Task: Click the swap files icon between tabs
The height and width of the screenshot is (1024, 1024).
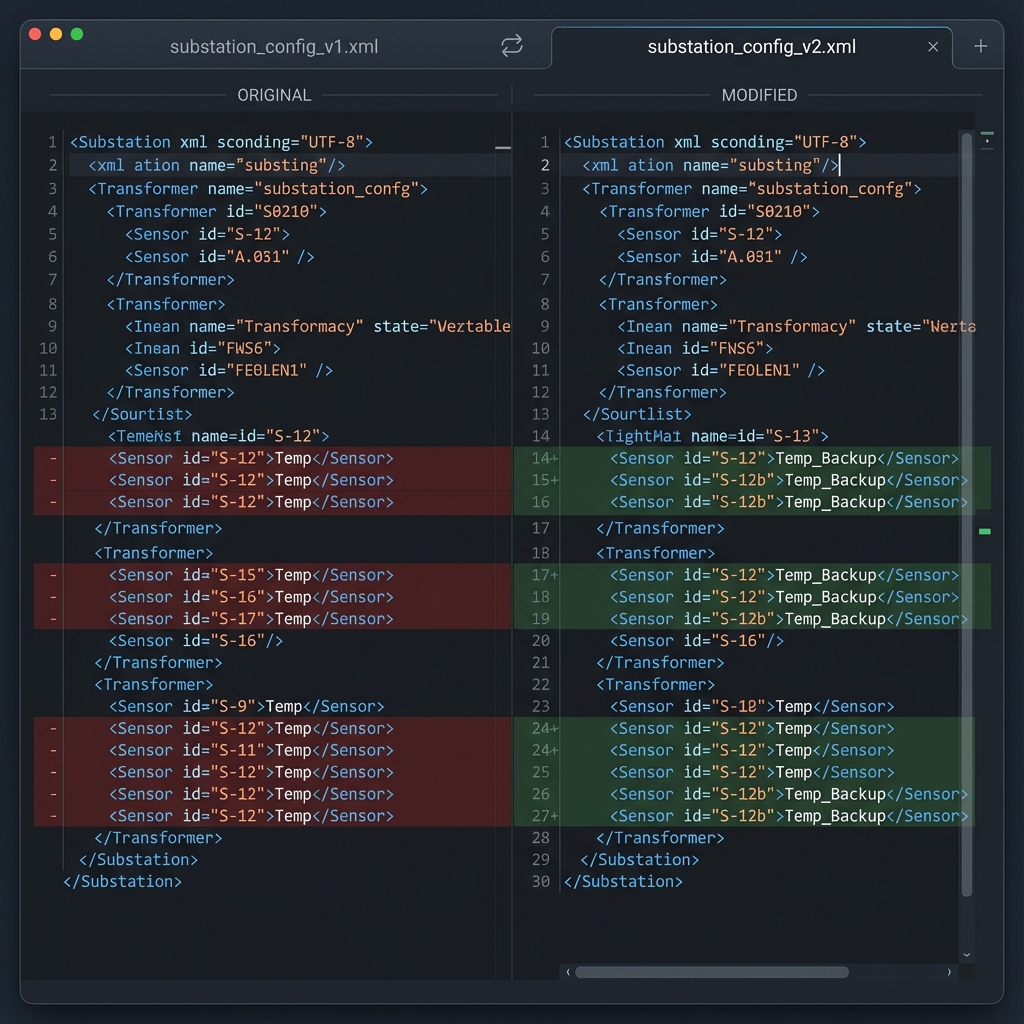Action: tap(512, 46)
